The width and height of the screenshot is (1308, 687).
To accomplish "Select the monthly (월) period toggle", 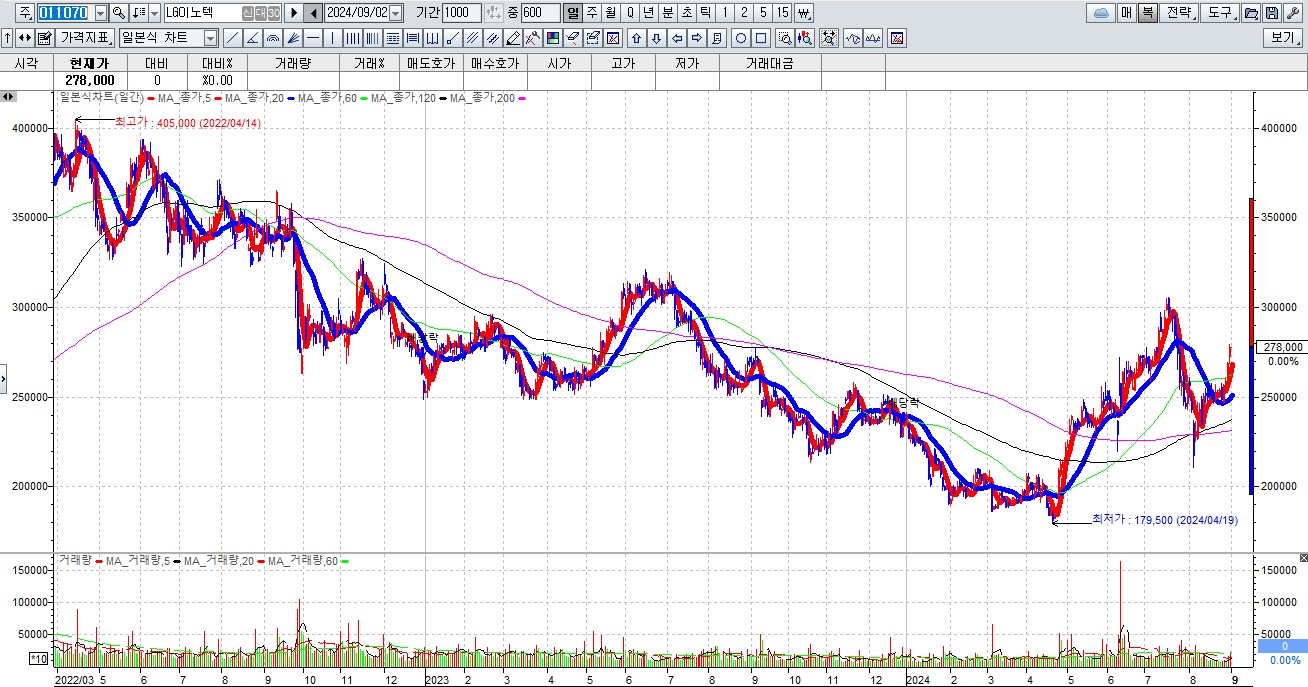I will 611,13.
